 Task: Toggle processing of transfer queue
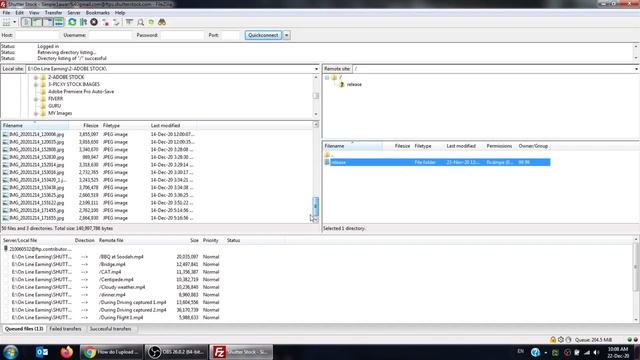pos(83,22)
